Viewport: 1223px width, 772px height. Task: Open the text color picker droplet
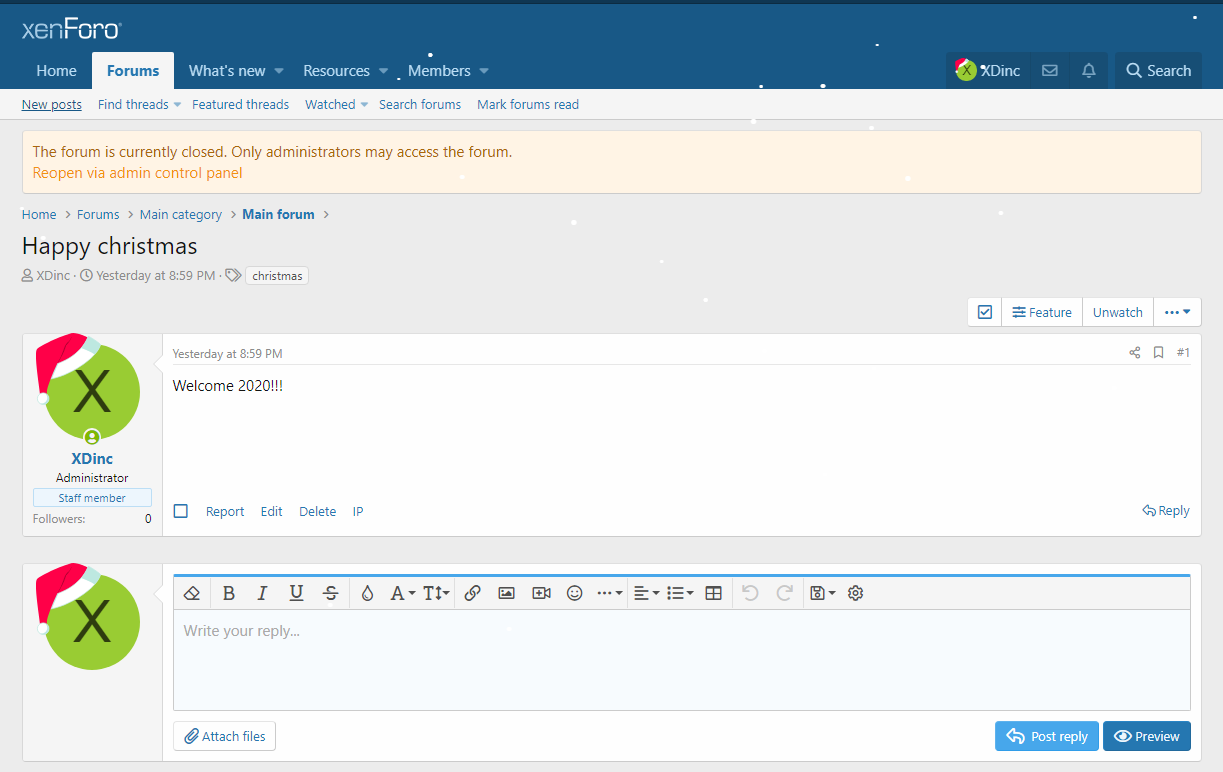pos(367,593)
